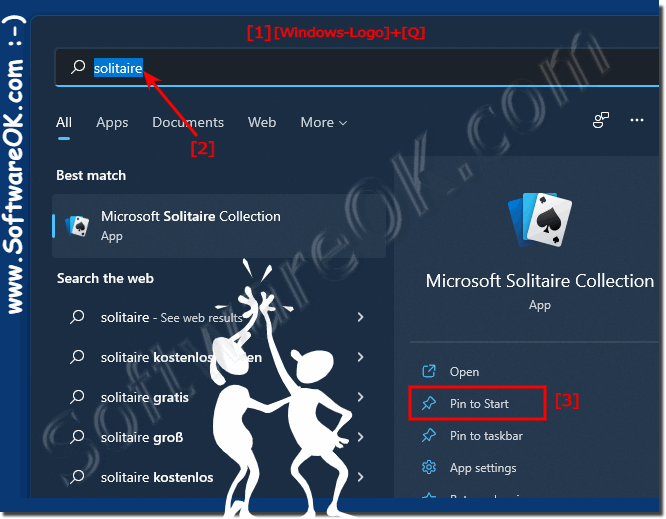Click magnifier icon beside last 'solitaire kostenlos'

pos(77,477)
